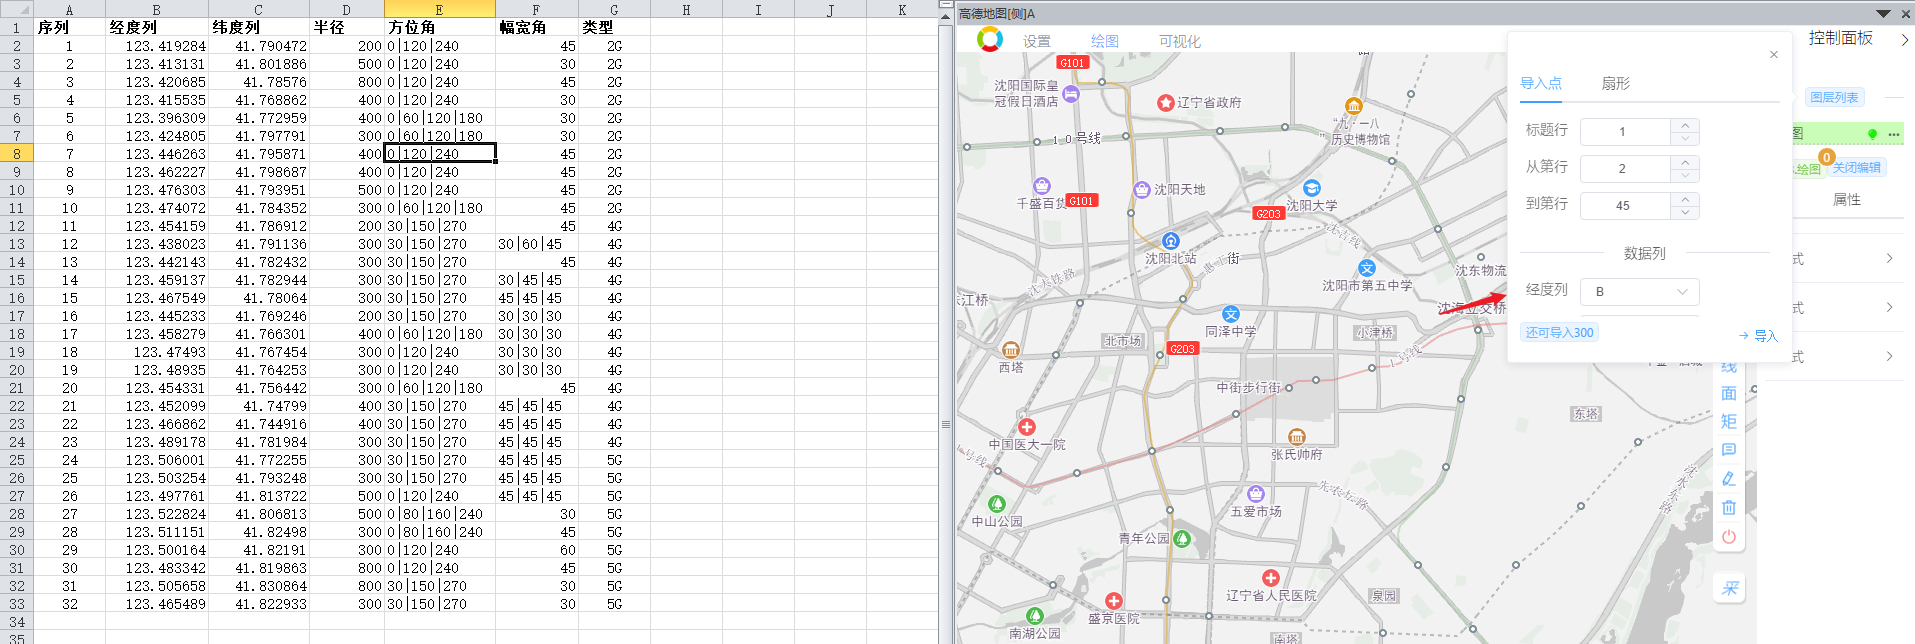
Task: Open the text annotation tool icon
Action: pyautogui.click(x=1729, y=450)
